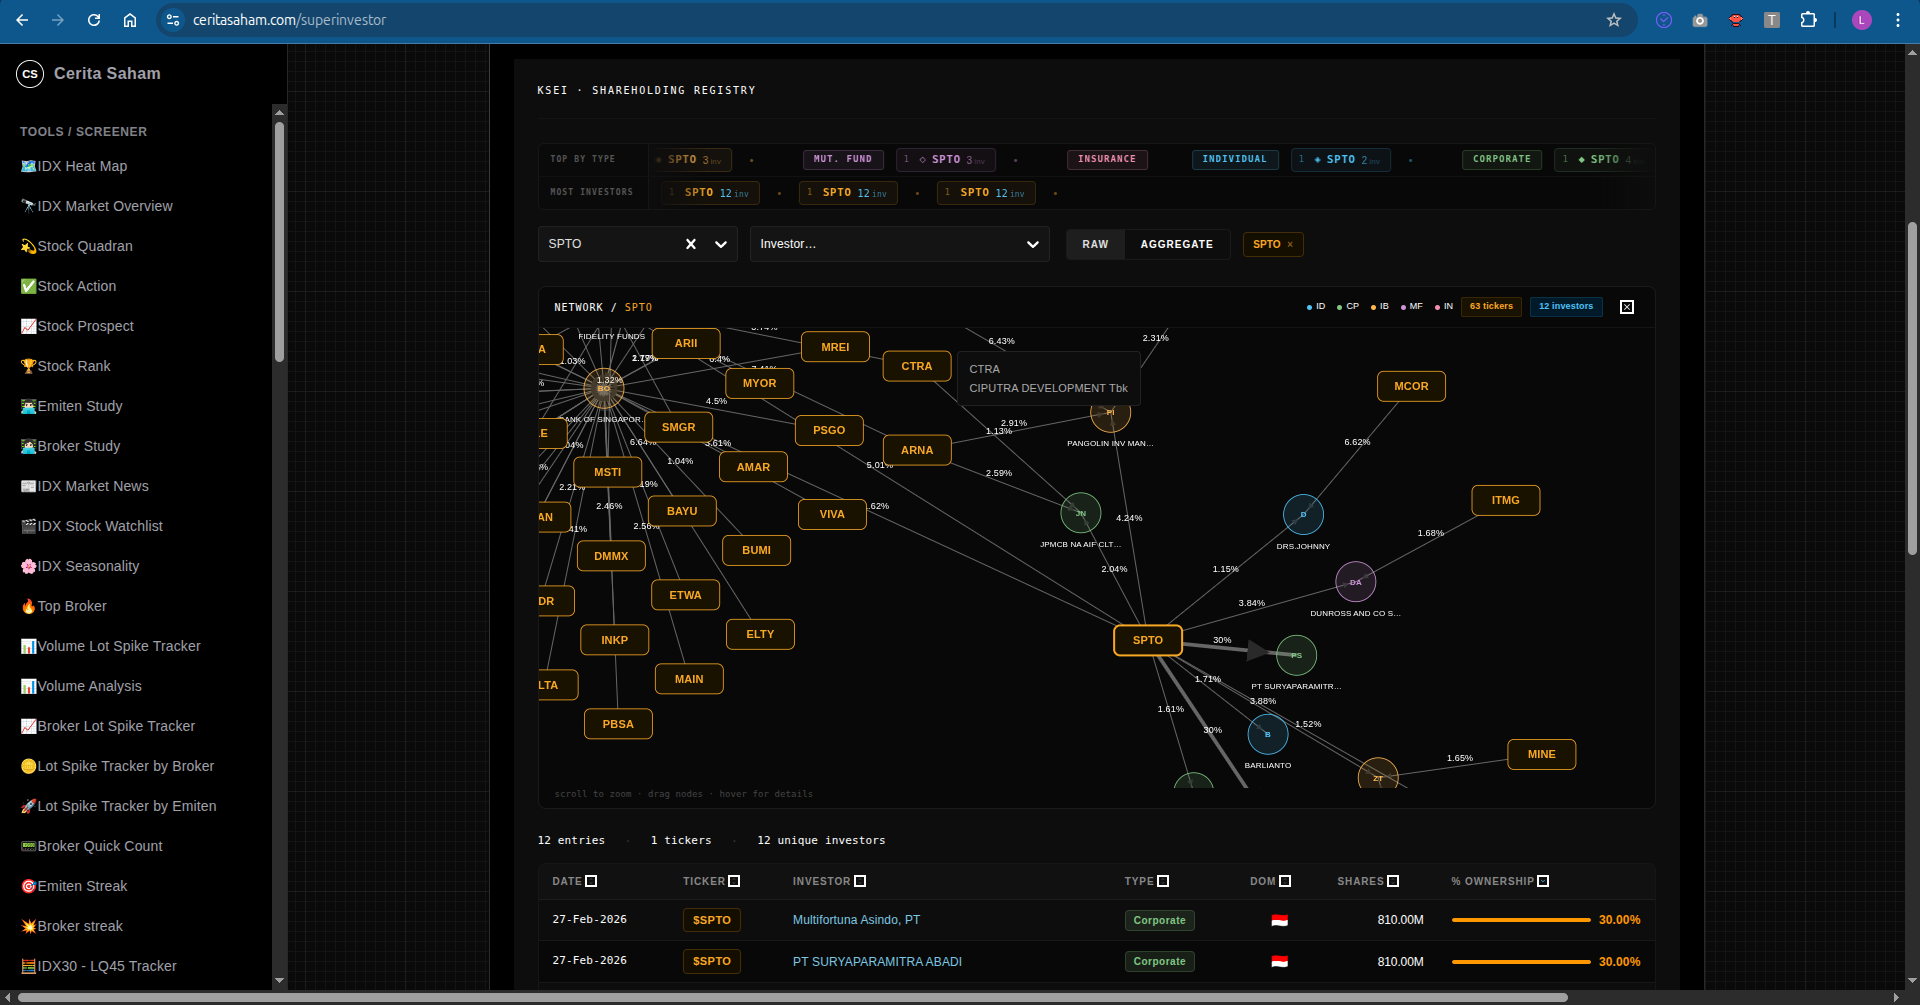Open the Chrome three-dot menu

click(1897, 20)
